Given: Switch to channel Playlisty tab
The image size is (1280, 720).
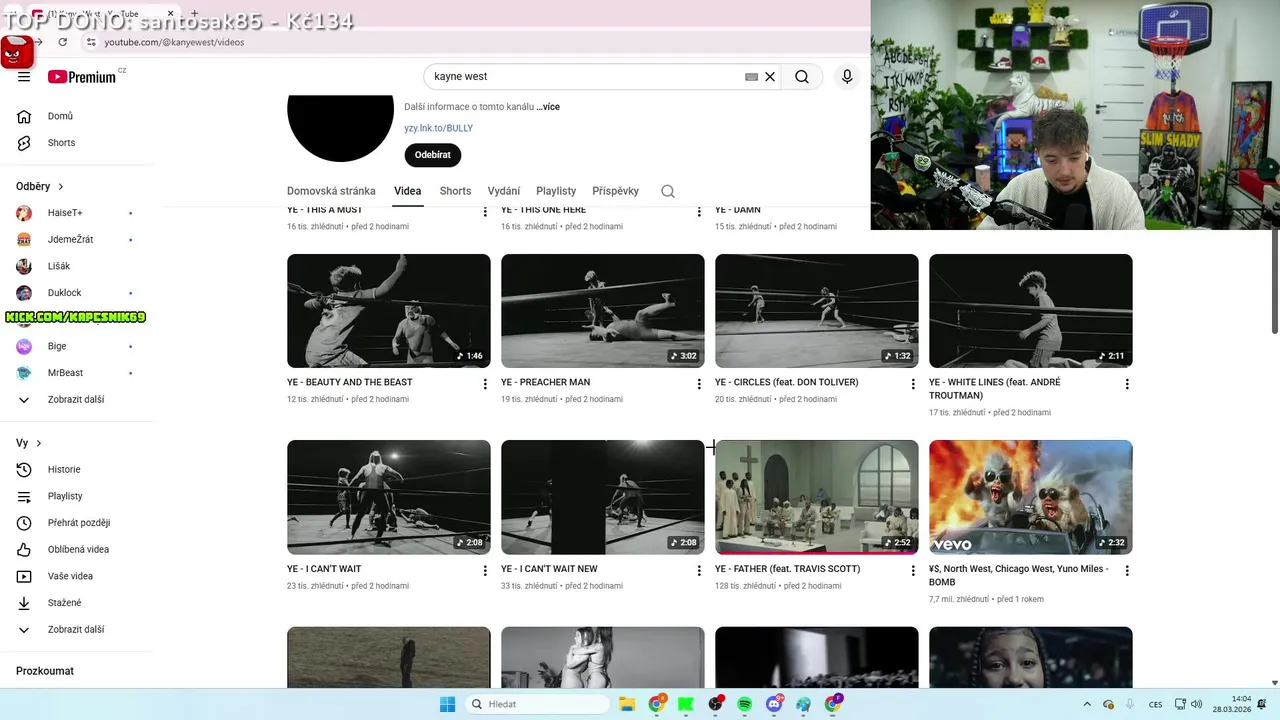Looking at the screenshot, I should (556, 191).
